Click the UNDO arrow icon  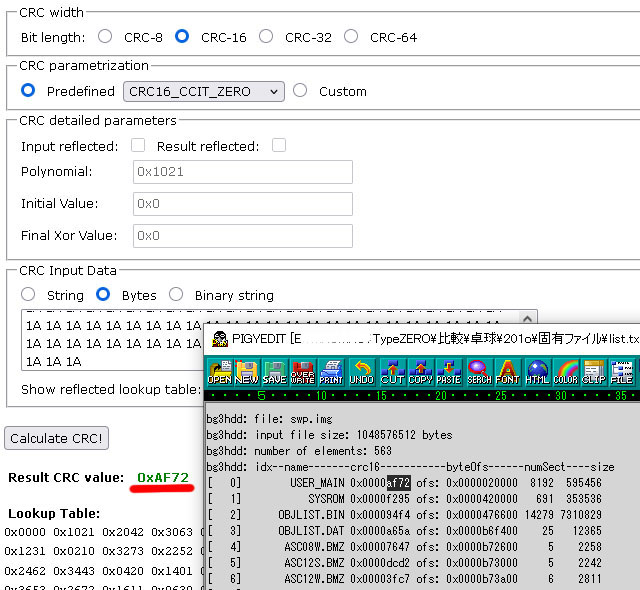361,373
